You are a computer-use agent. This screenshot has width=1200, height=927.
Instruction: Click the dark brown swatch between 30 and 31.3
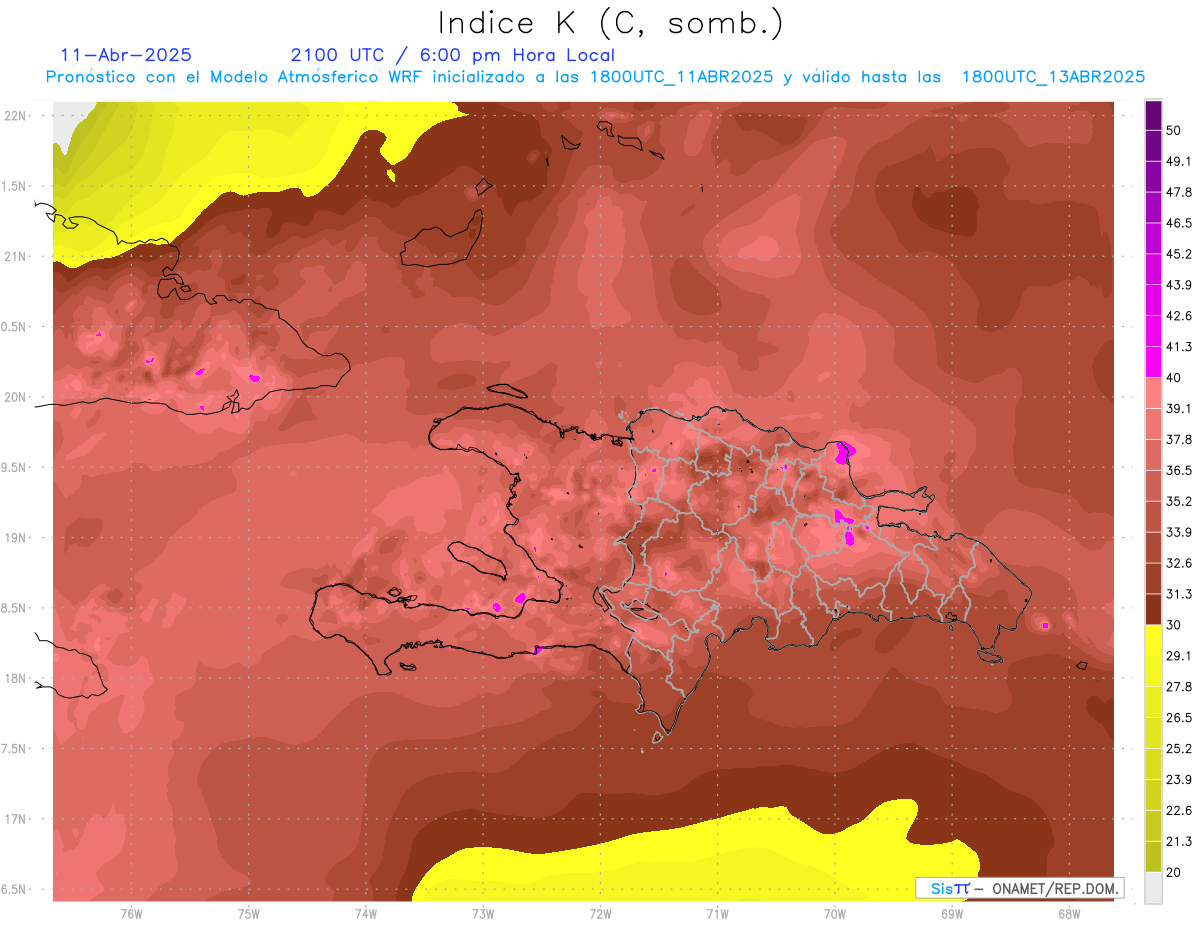pos(1153,609)
